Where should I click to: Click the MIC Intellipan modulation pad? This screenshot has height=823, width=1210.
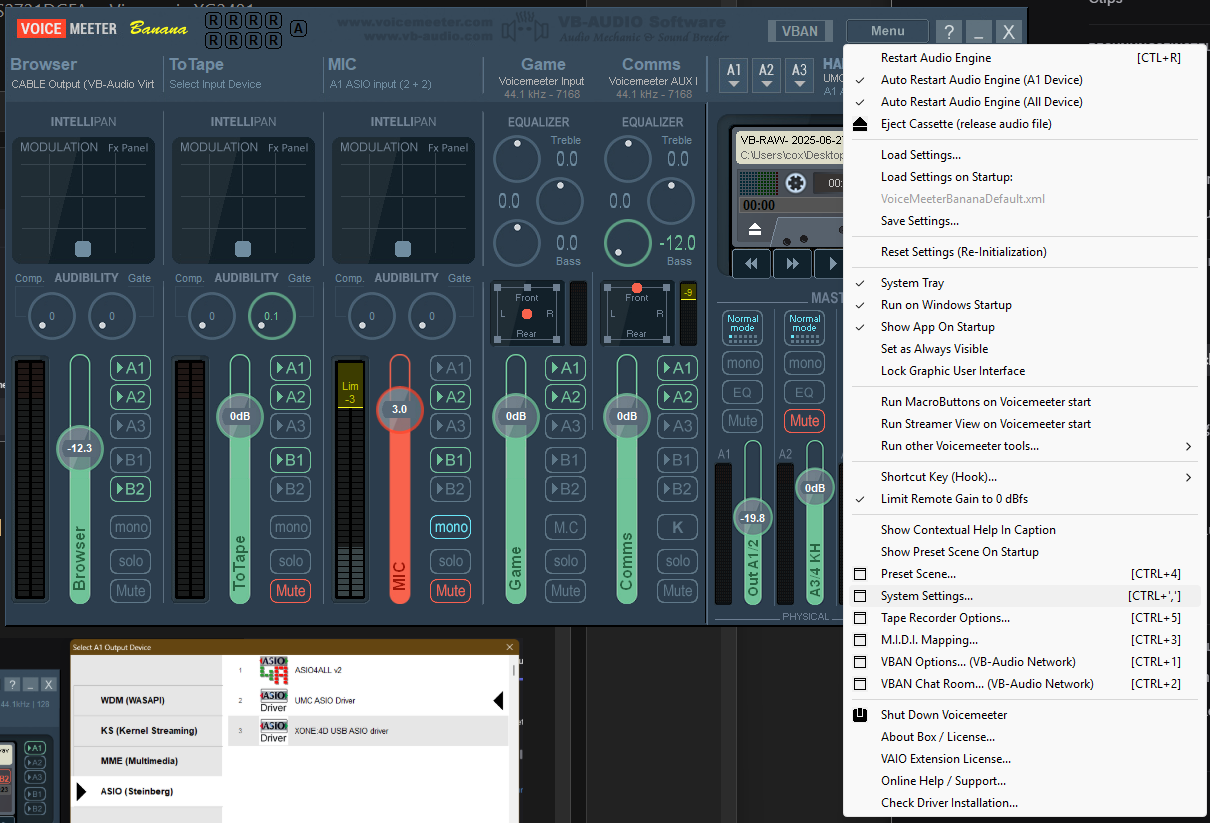403,200
